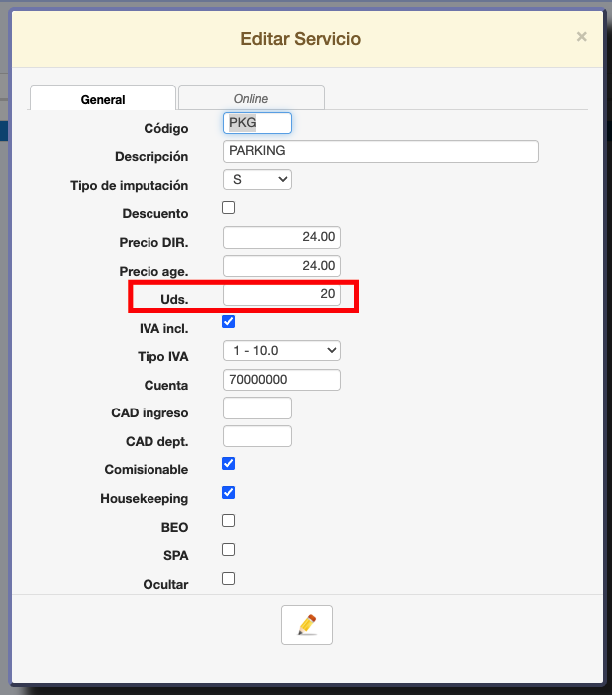Click the Cuenta account number field

282,380
